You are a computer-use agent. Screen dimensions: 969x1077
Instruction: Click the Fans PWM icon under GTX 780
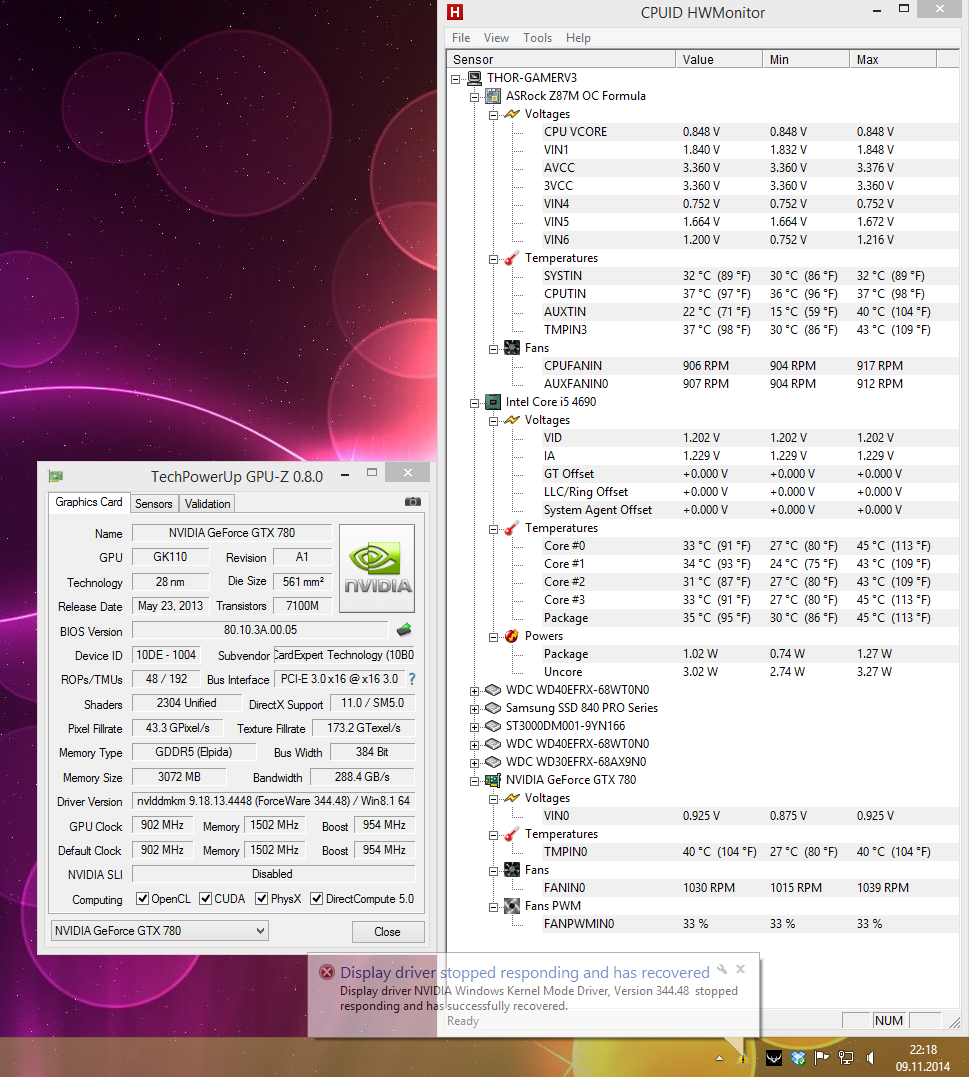[512, 906]
